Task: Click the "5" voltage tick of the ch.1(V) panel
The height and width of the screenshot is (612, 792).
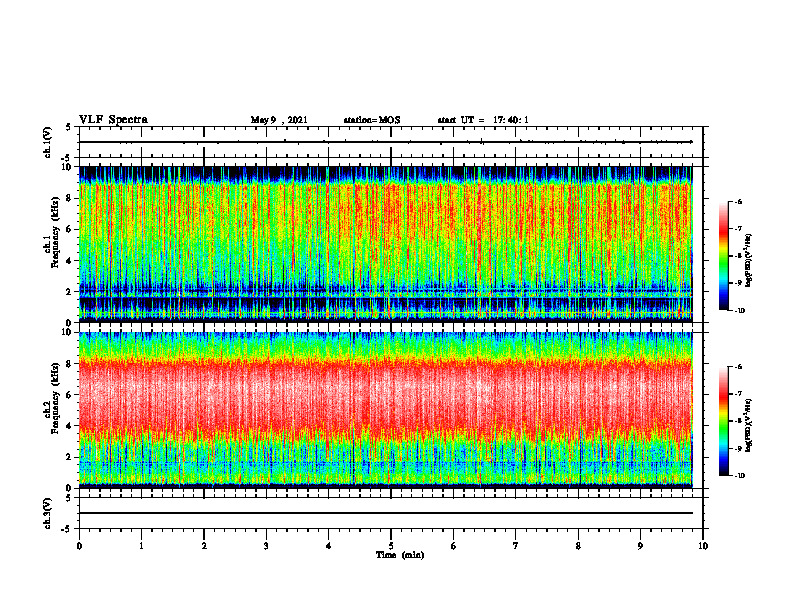Action: point(69,127)
